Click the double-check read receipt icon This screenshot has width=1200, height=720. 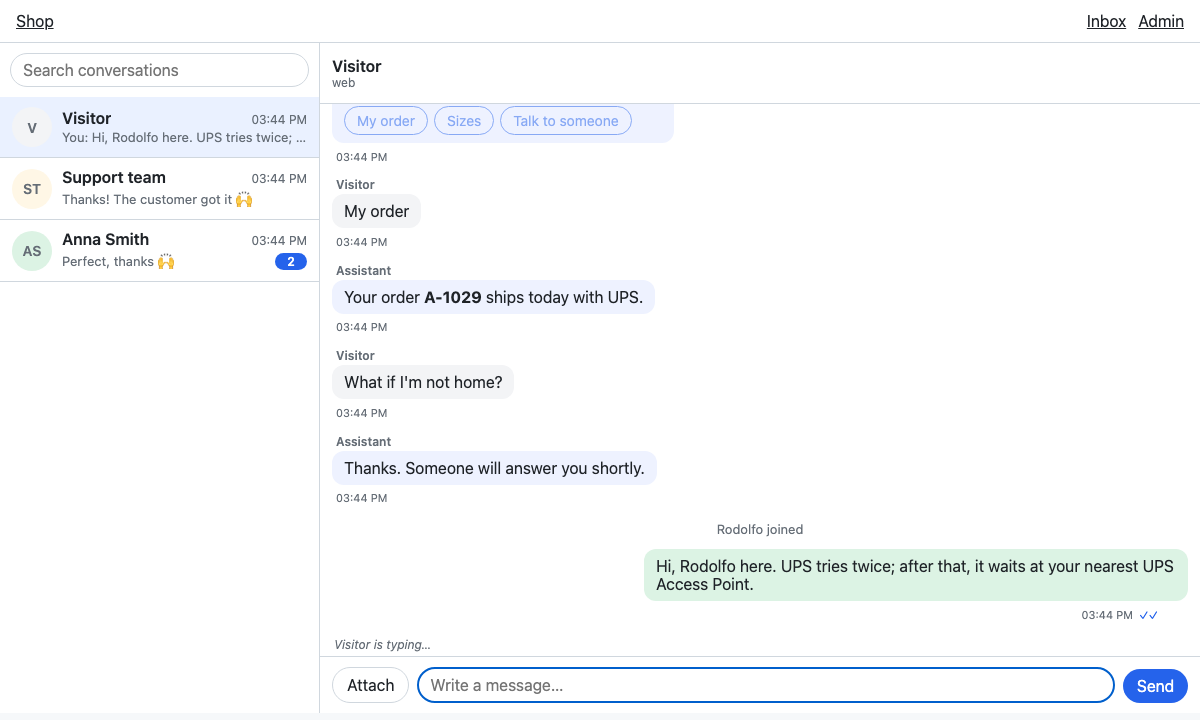[x=1148, y=615]
